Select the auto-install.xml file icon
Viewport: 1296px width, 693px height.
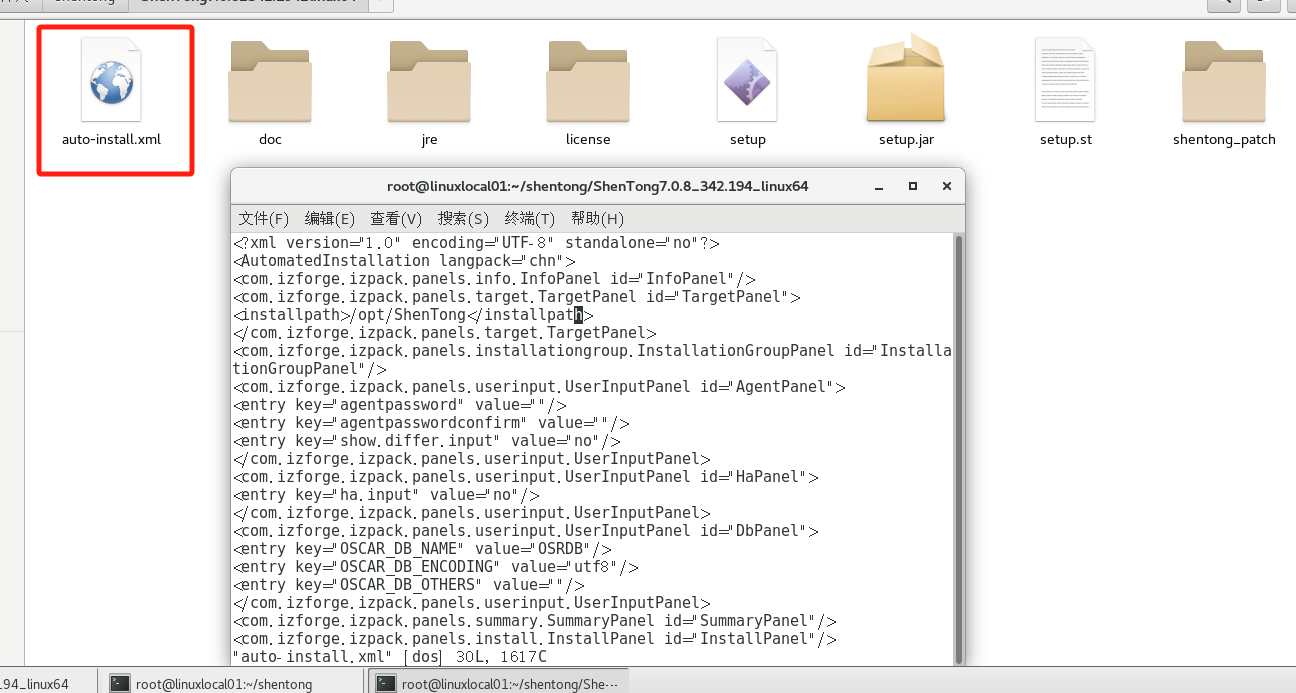111,79
